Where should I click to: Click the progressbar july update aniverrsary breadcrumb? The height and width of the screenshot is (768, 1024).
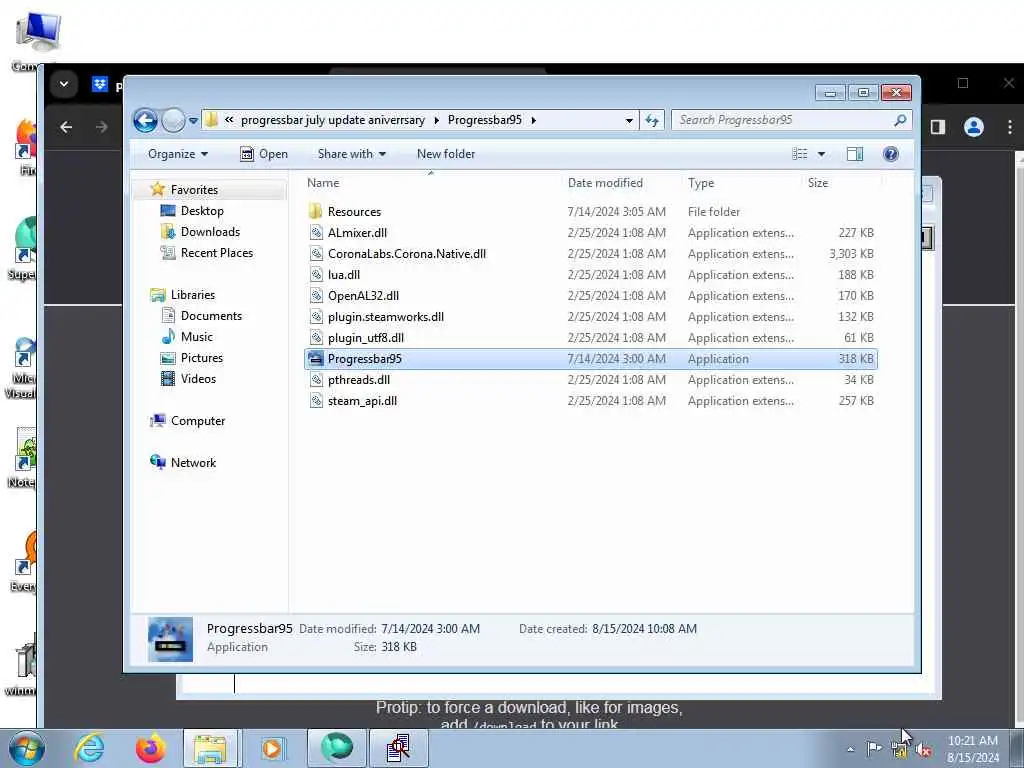(x=332, y=120)
